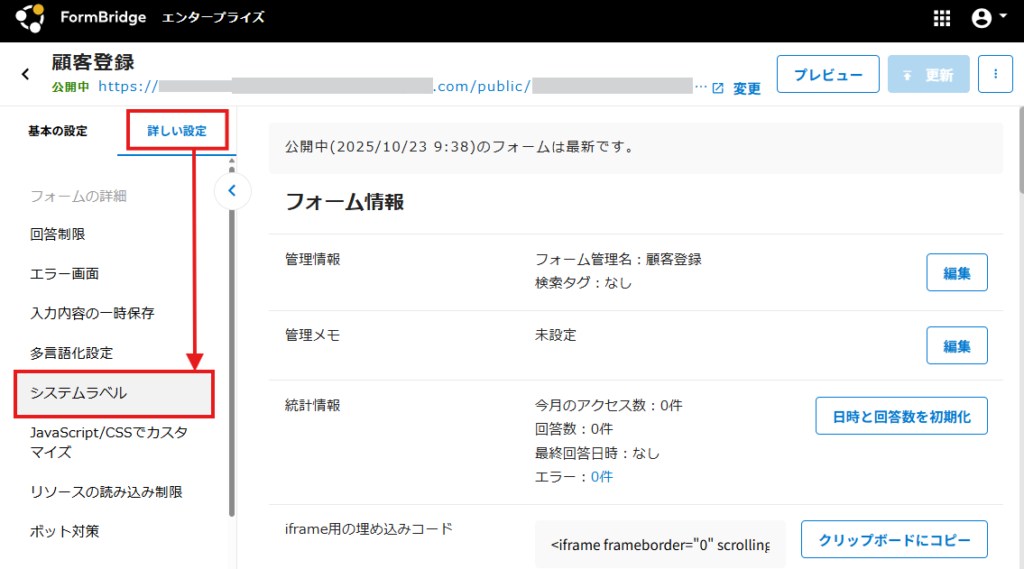The height and width of the screenshot is (569, 1024).
Task: Open the user account menu
Action: coord(988,18)
